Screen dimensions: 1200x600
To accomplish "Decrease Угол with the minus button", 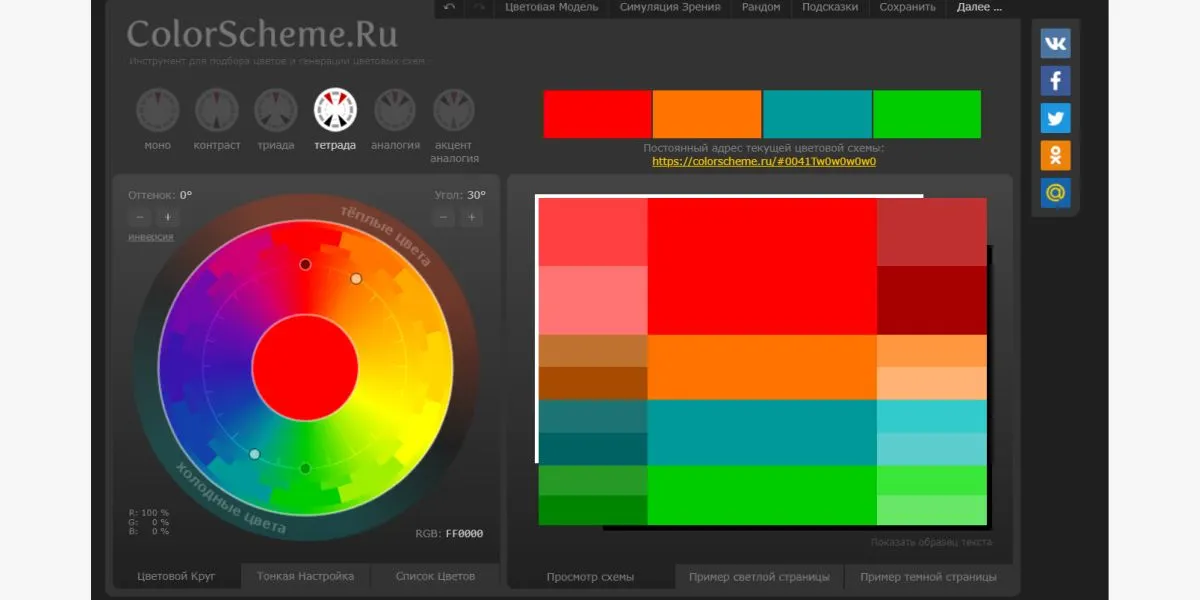I will coord(445,217).
